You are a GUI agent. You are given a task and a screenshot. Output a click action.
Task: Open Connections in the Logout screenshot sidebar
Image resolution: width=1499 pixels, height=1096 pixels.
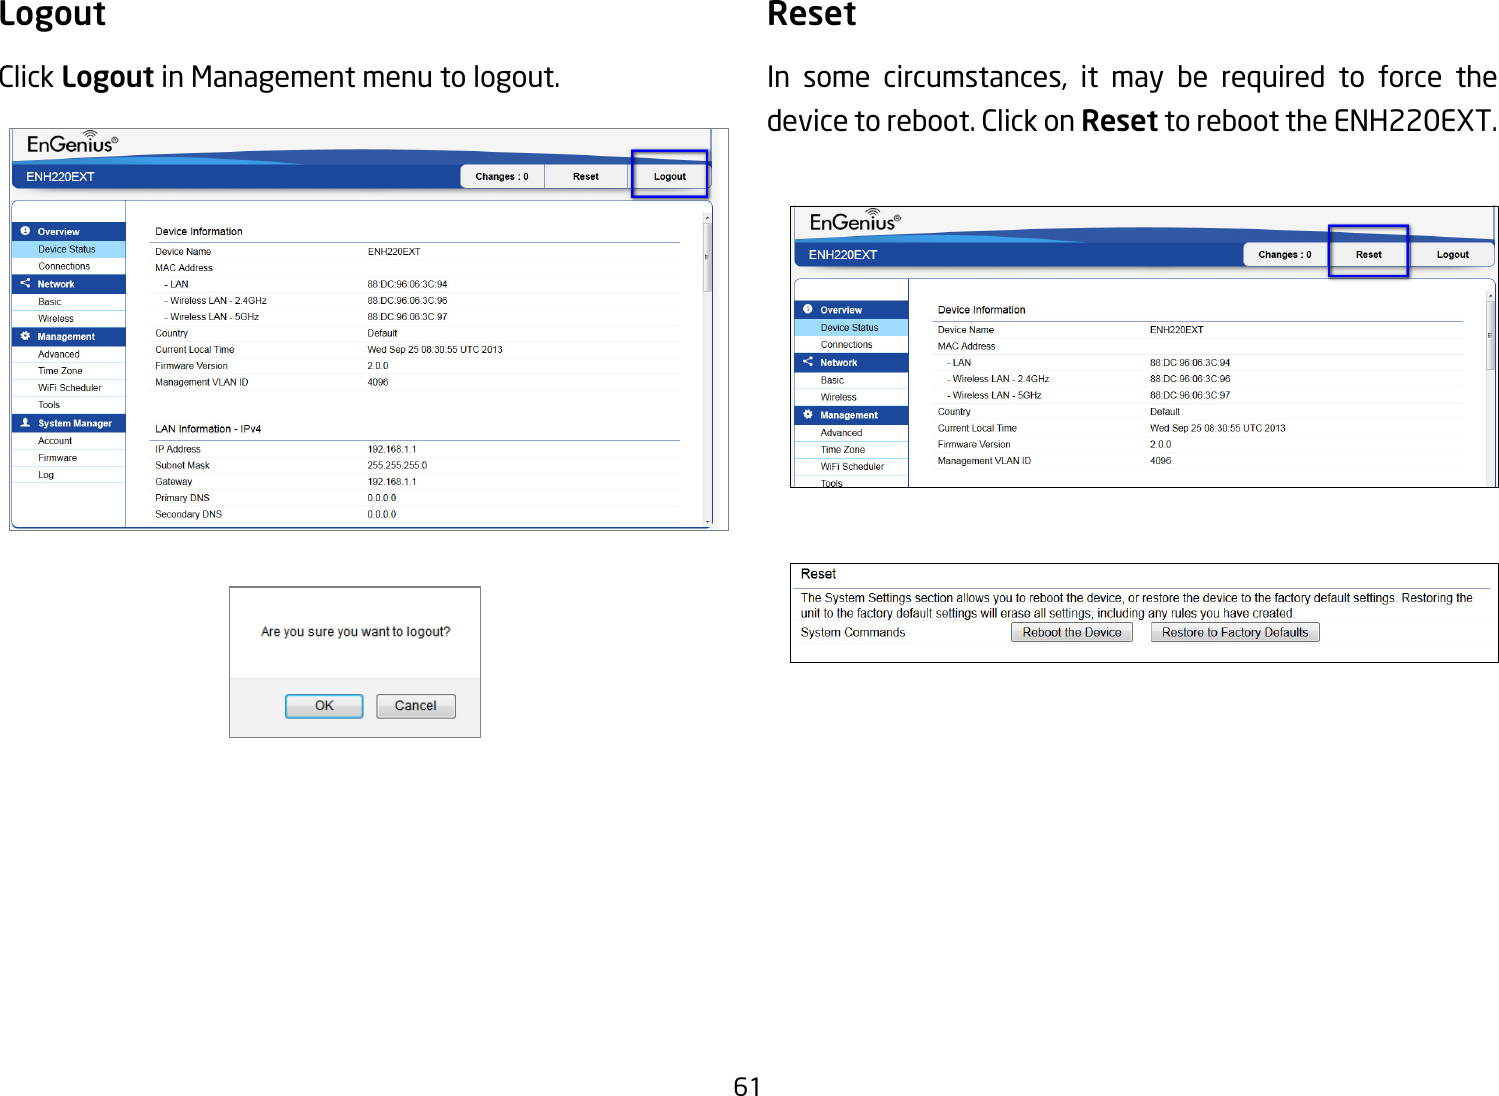pyautogui.click(x=68, y=266)
